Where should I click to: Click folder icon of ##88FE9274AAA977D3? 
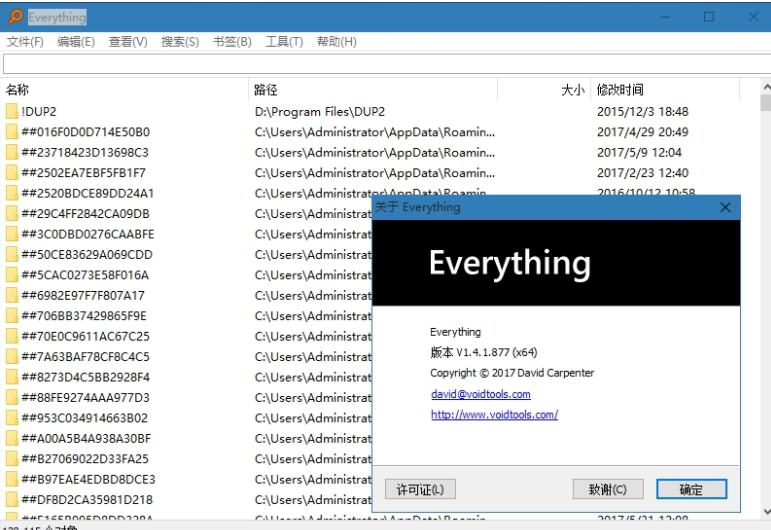[x=12, y=397]
